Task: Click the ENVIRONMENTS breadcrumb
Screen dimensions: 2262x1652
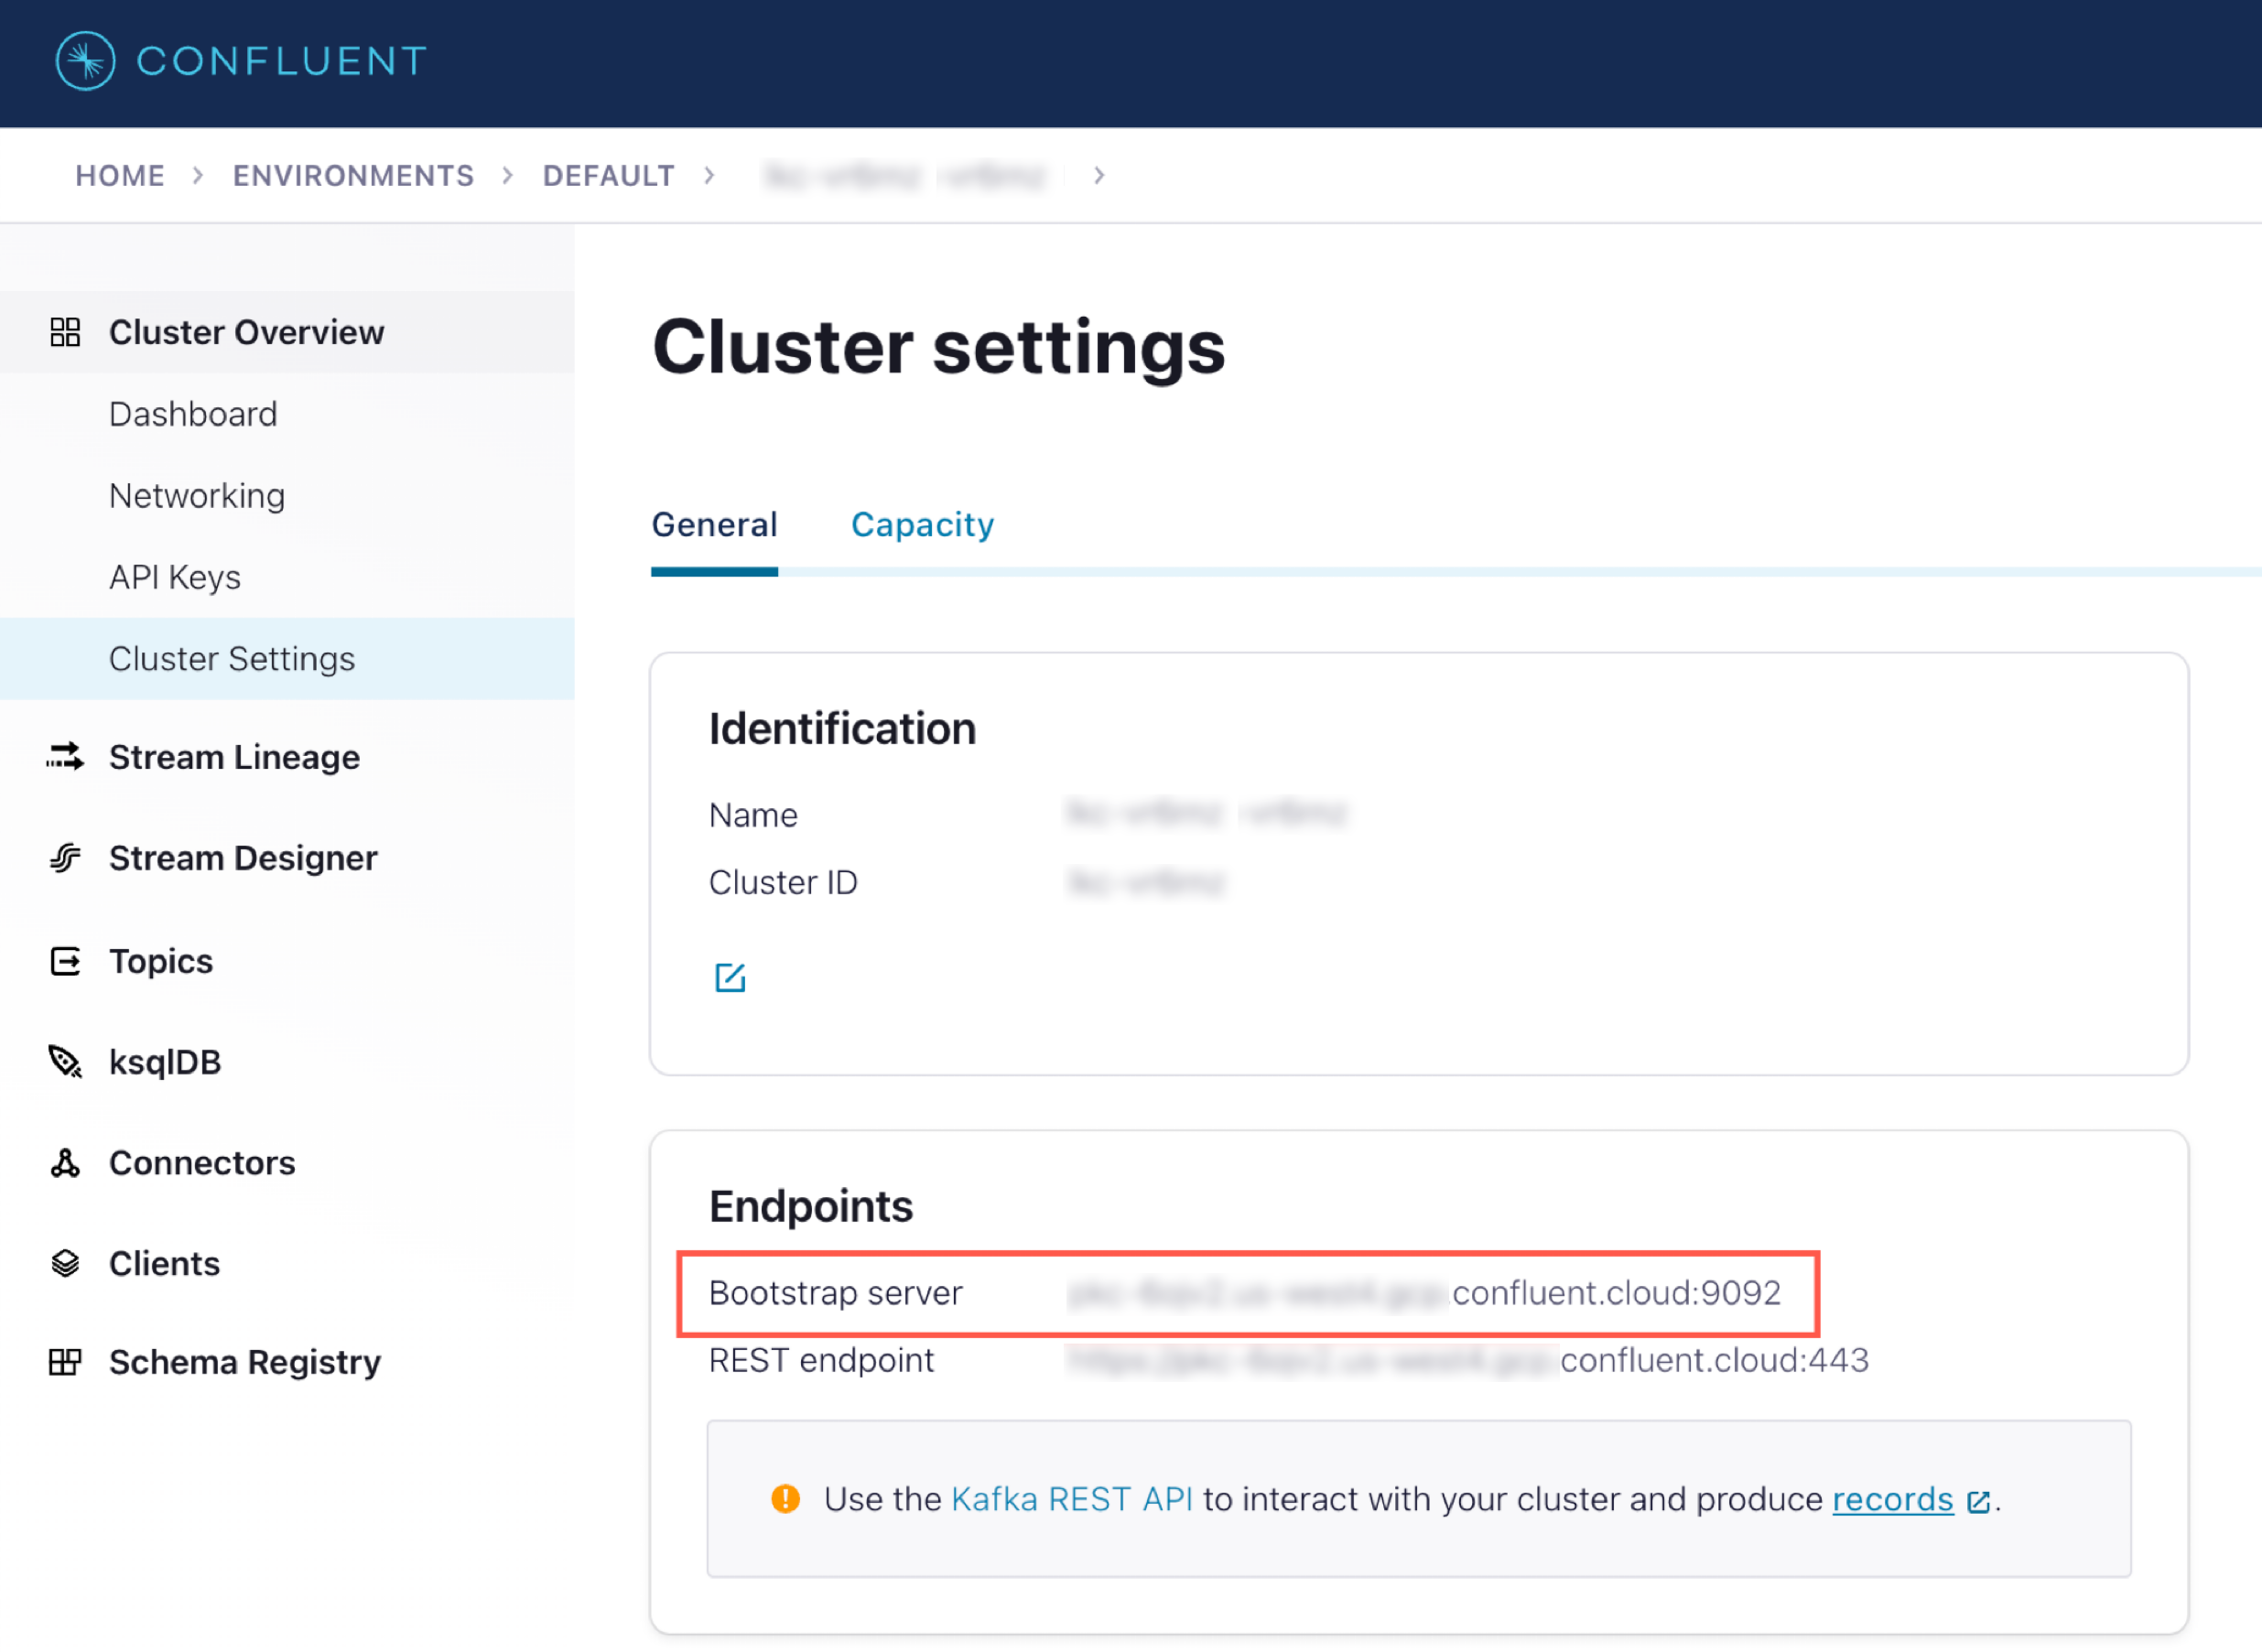Action: pyautogui.click(x=353, y=176)
